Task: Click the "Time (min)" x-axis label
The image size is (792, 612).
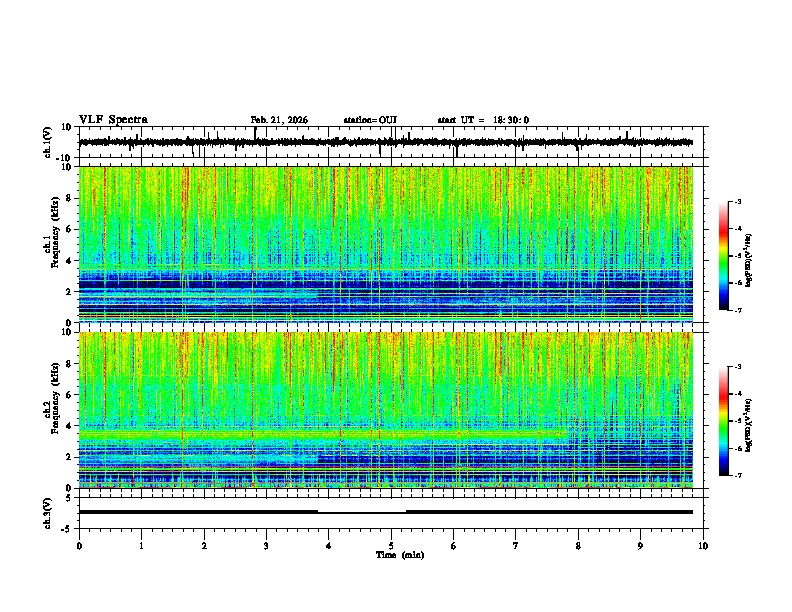Action: point(400,555)
